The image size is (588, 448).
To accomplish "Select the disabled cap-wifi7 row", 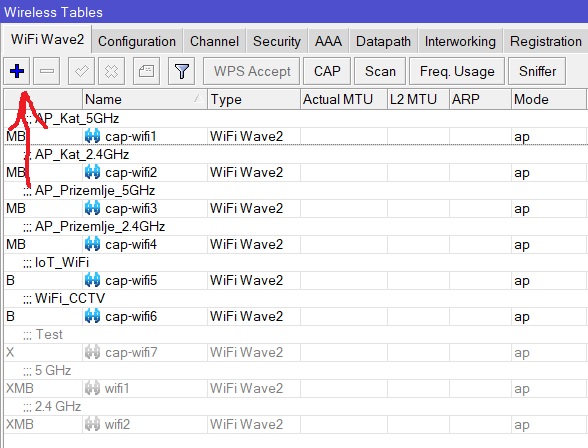I will [296, 352].
